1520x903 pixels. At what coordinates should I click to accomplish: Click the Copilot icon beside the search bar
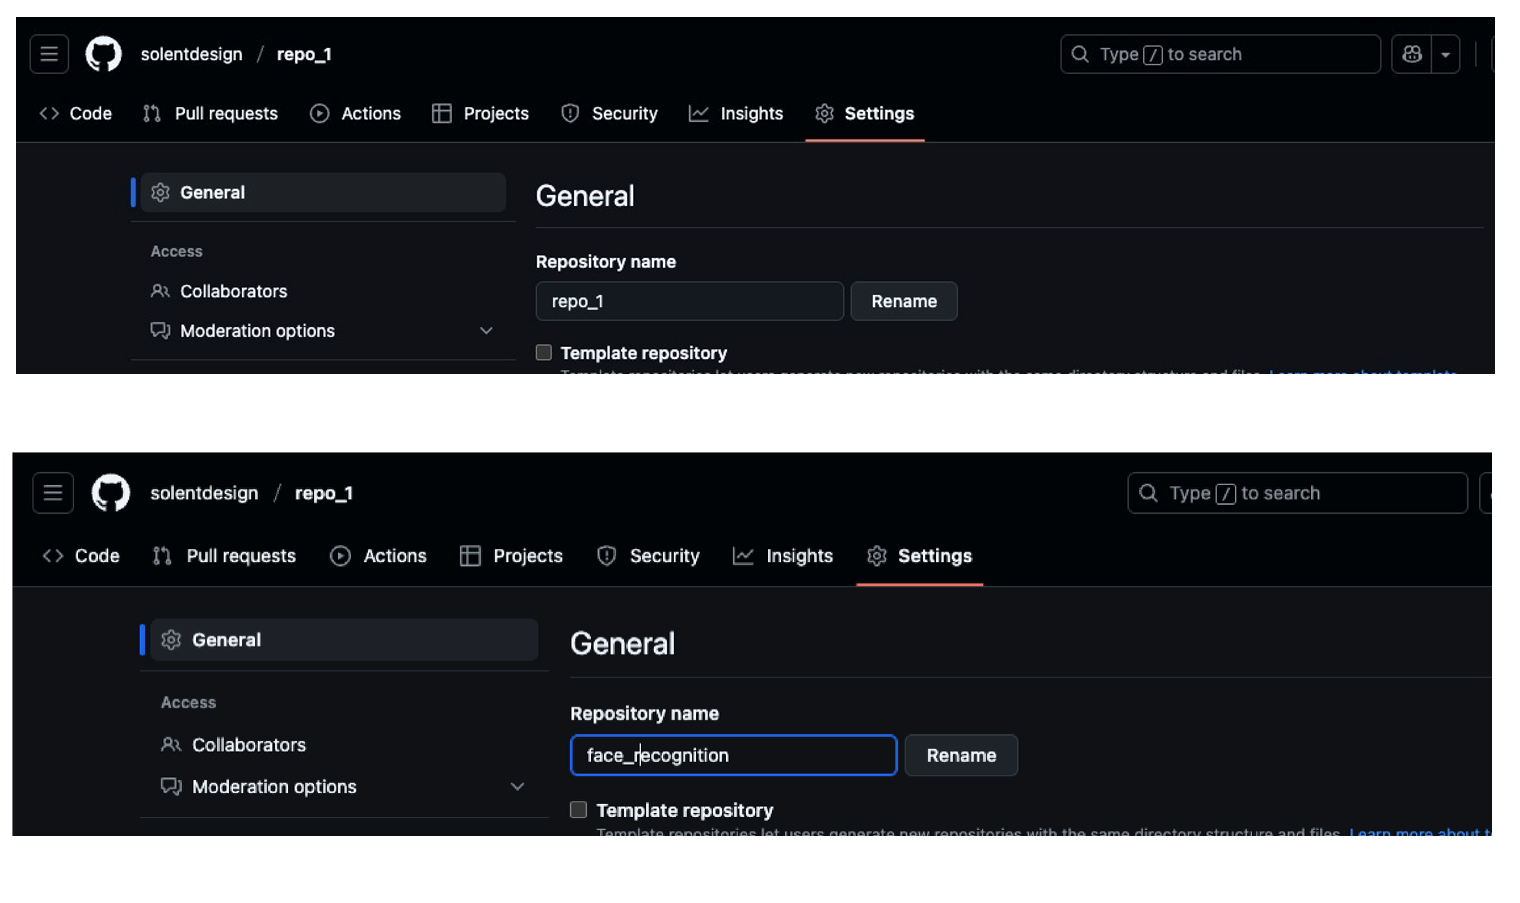tap(1411, 55)
